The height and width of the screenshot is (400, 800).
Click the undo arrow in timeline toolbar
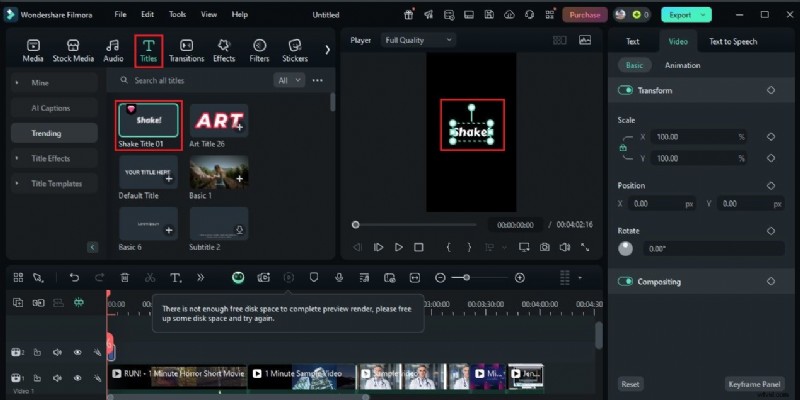[74, 277]
